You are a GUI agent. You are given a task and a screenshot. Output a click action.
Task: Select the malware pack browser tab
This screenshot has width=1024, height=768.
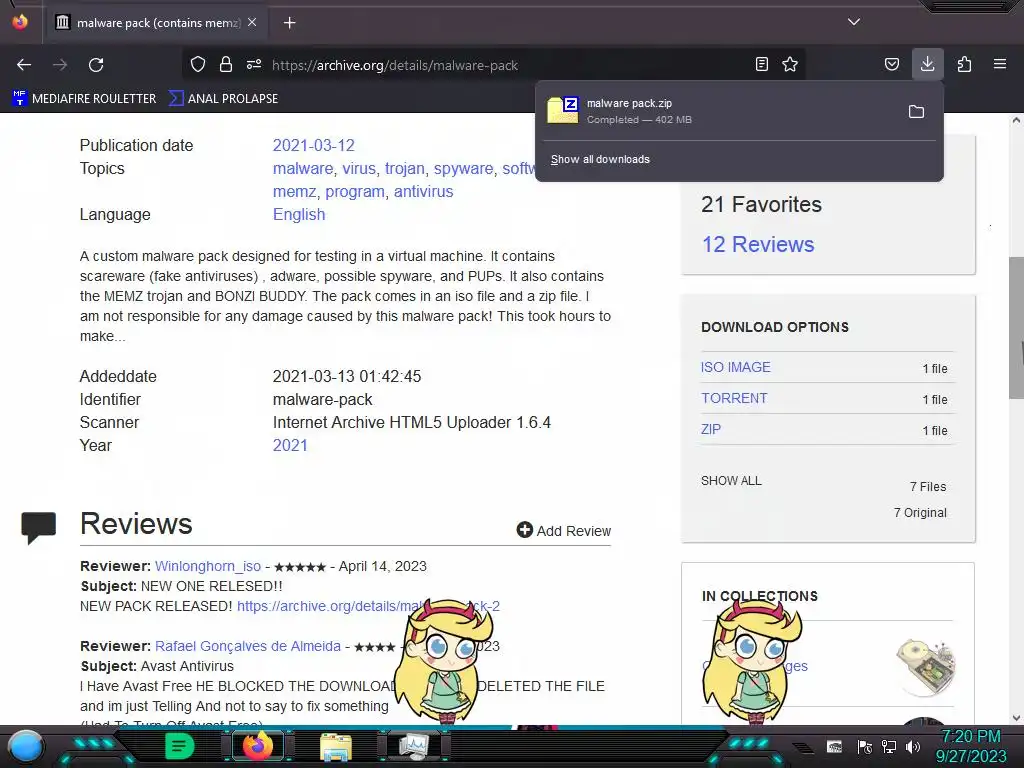pos(155,23)
